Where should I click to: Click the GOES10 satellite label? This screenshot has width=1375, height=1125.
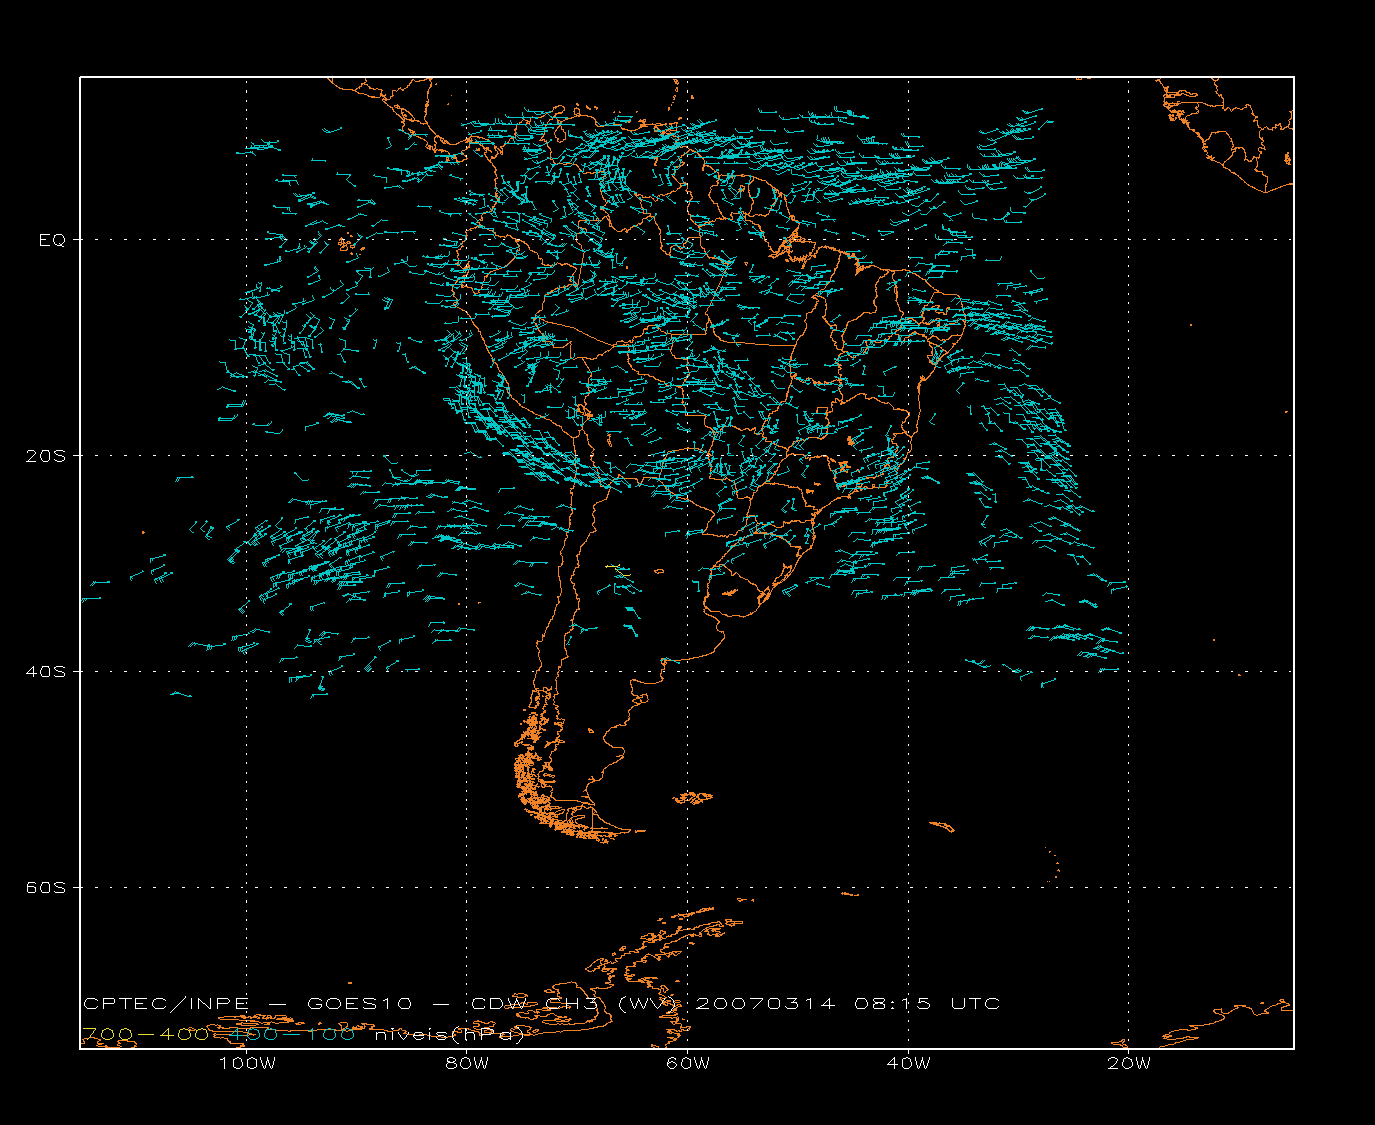tap(358, 1003)
